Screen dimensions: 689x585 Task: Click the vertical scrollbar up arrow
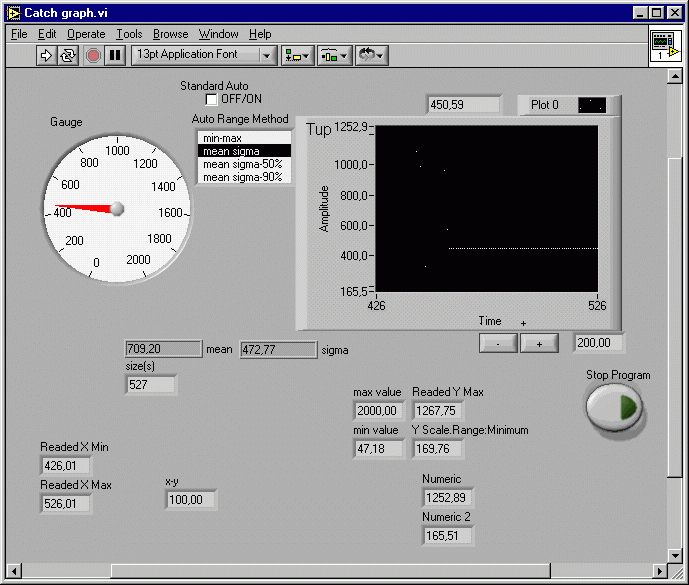[675, 76]
